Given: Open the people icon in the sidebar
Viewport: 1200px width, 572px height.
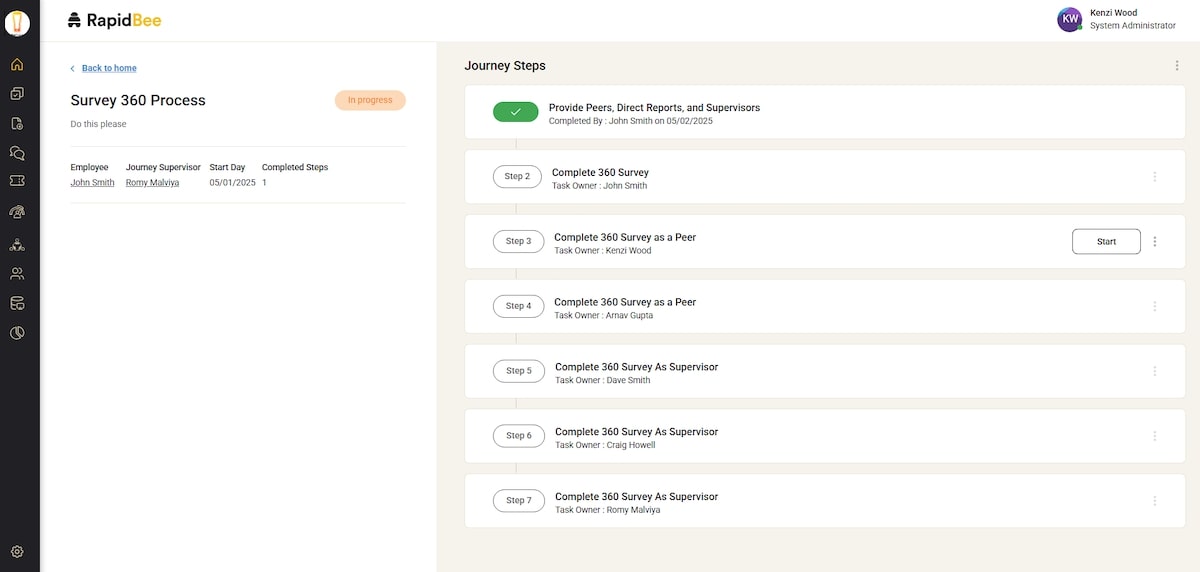Looking at the screenshot, I should tap(17, 273).
